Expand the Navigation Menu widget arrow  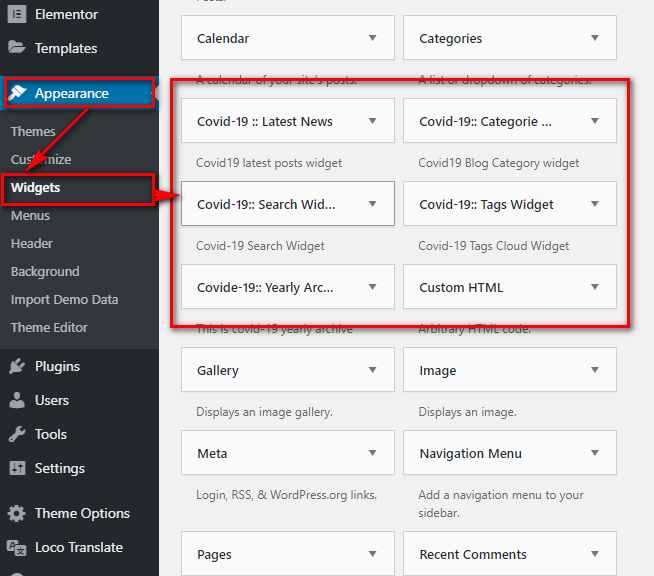coord(595,453)
